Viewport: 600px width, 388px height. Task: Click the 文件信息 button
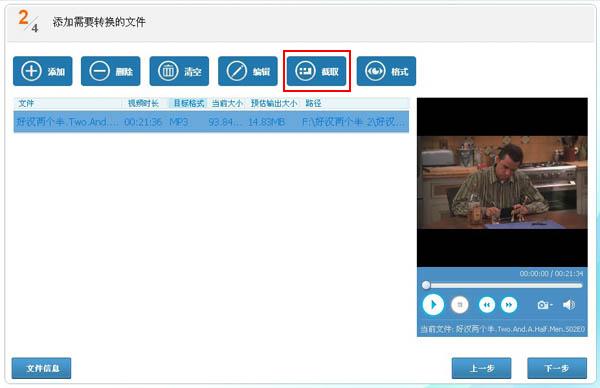tap(41, 368)
